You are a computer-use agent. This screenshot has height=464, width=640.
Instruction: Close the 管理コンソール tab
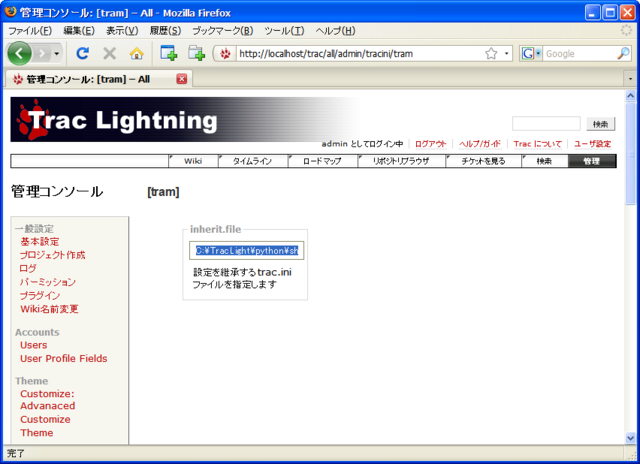[182, 79]
